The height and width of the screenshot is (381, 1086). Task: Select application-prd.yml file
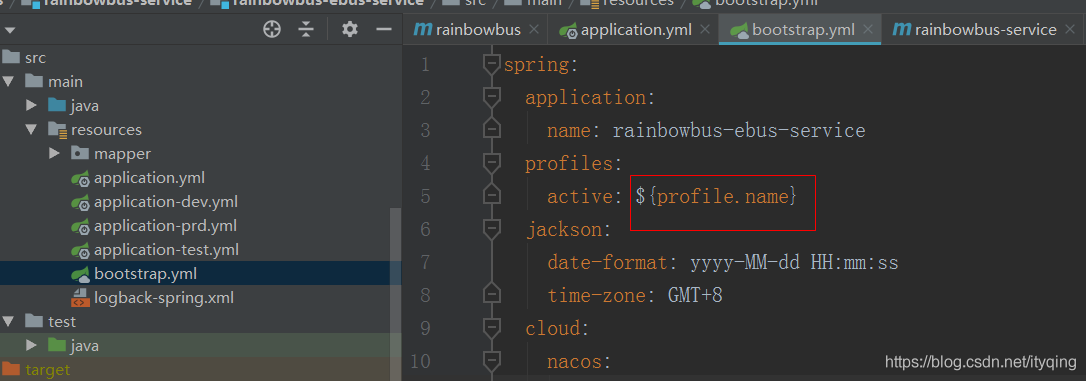tap(165, 226)
